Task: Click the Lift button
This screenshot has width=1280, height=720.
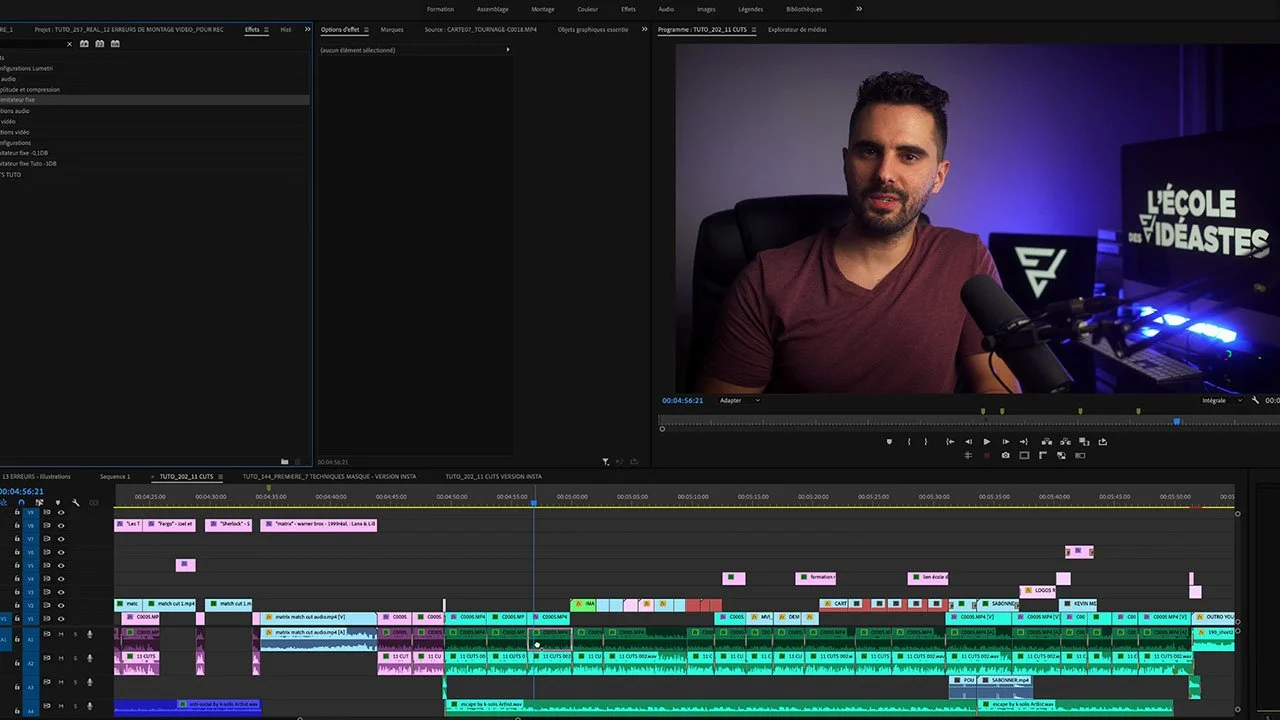Action: [x=1046, y=441]
